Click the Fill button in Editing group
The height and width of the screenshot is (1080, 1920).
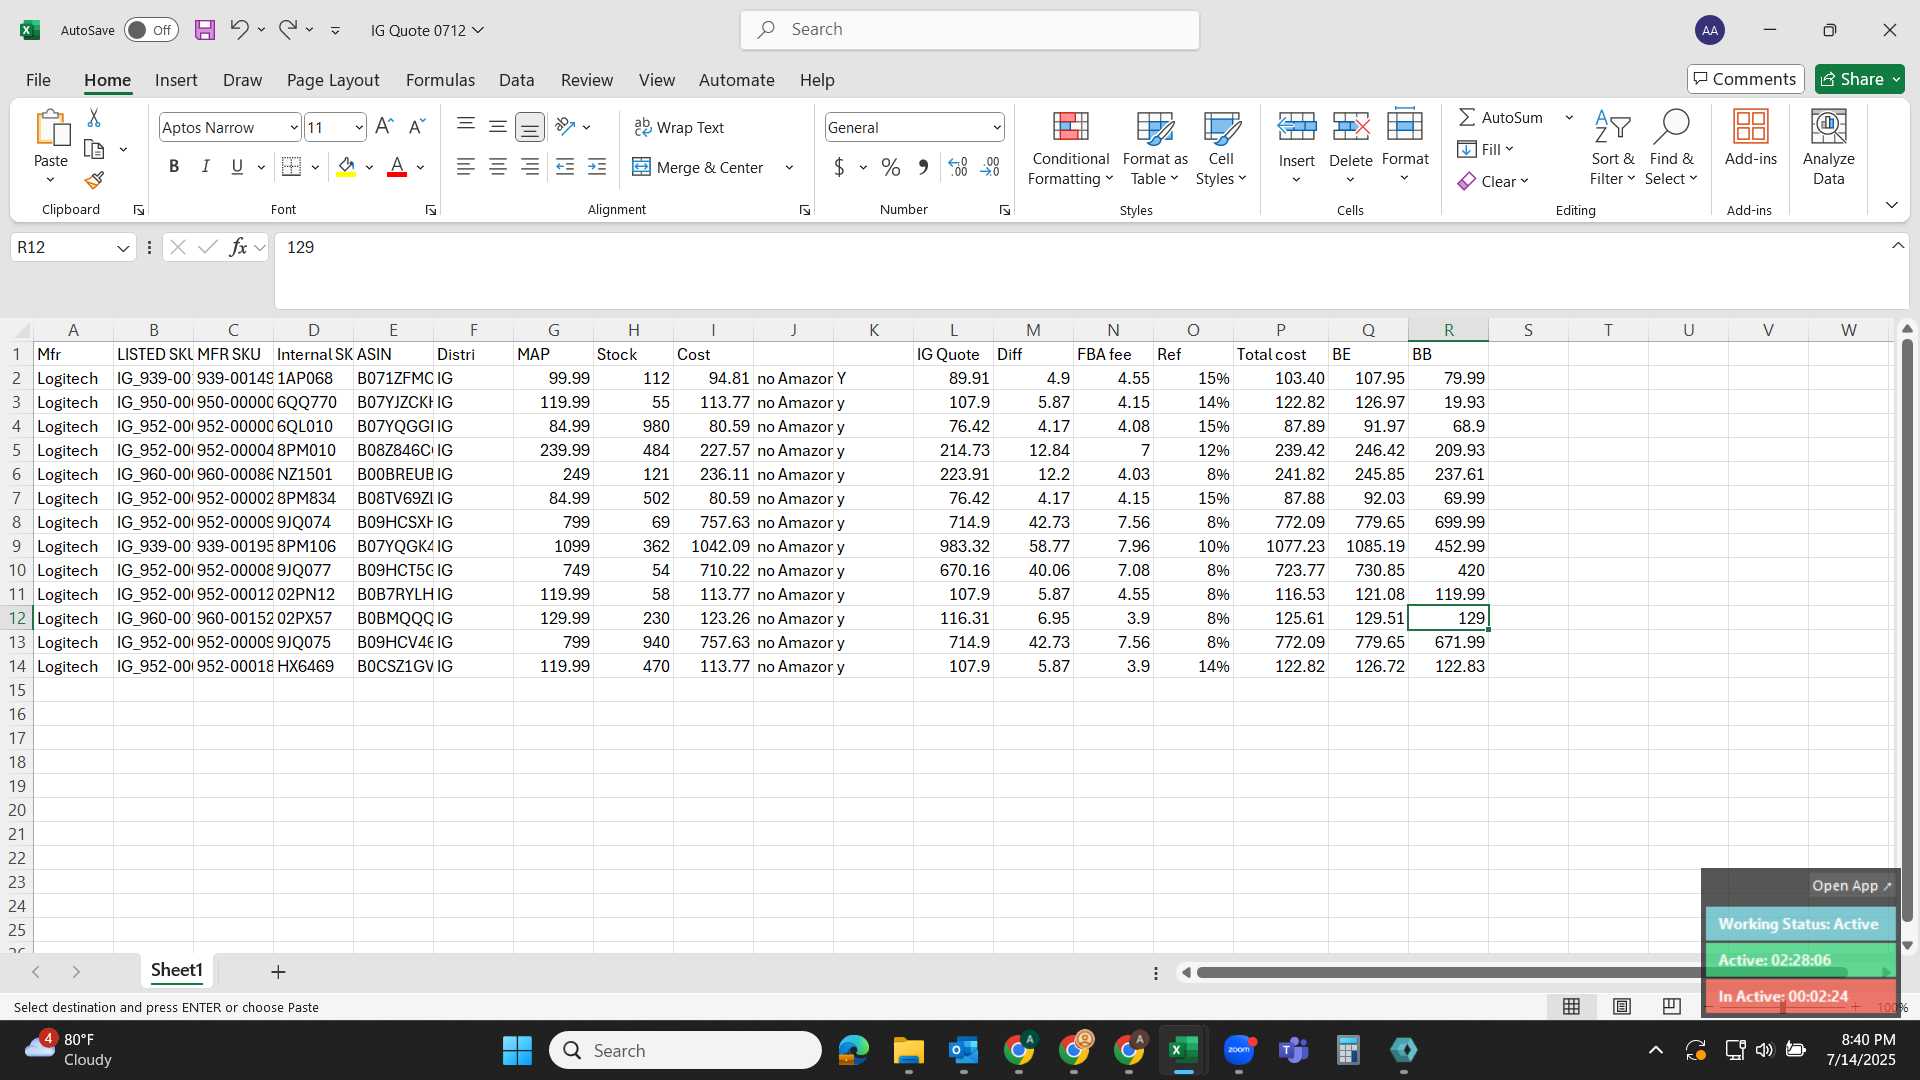(x=1486, y=149)
